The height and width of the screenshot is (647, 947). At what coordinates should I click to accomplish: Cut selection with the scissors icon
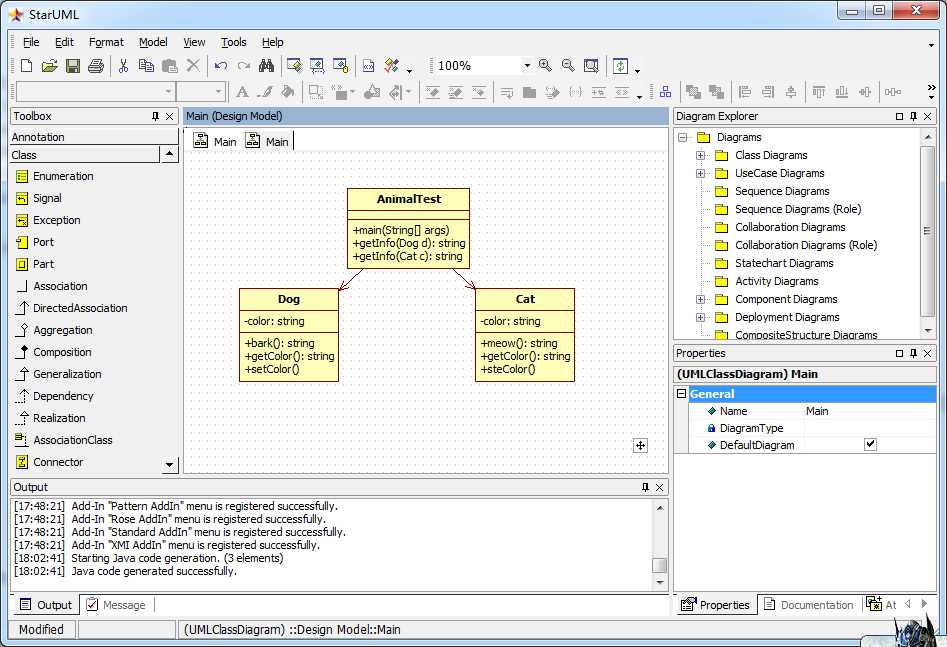click(123, 66)
